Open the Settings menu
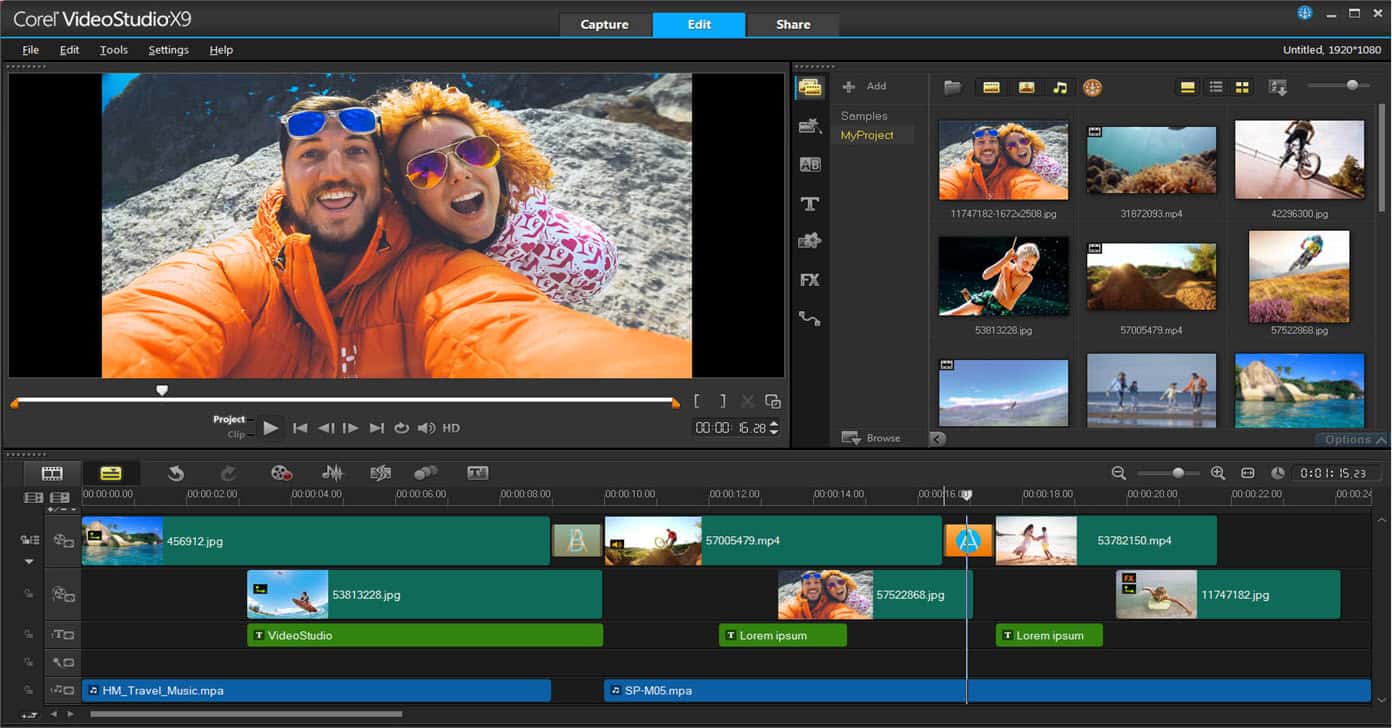The width and height of the screenshot is (1392, 728). pyautogui.click(x=168, y=49)
